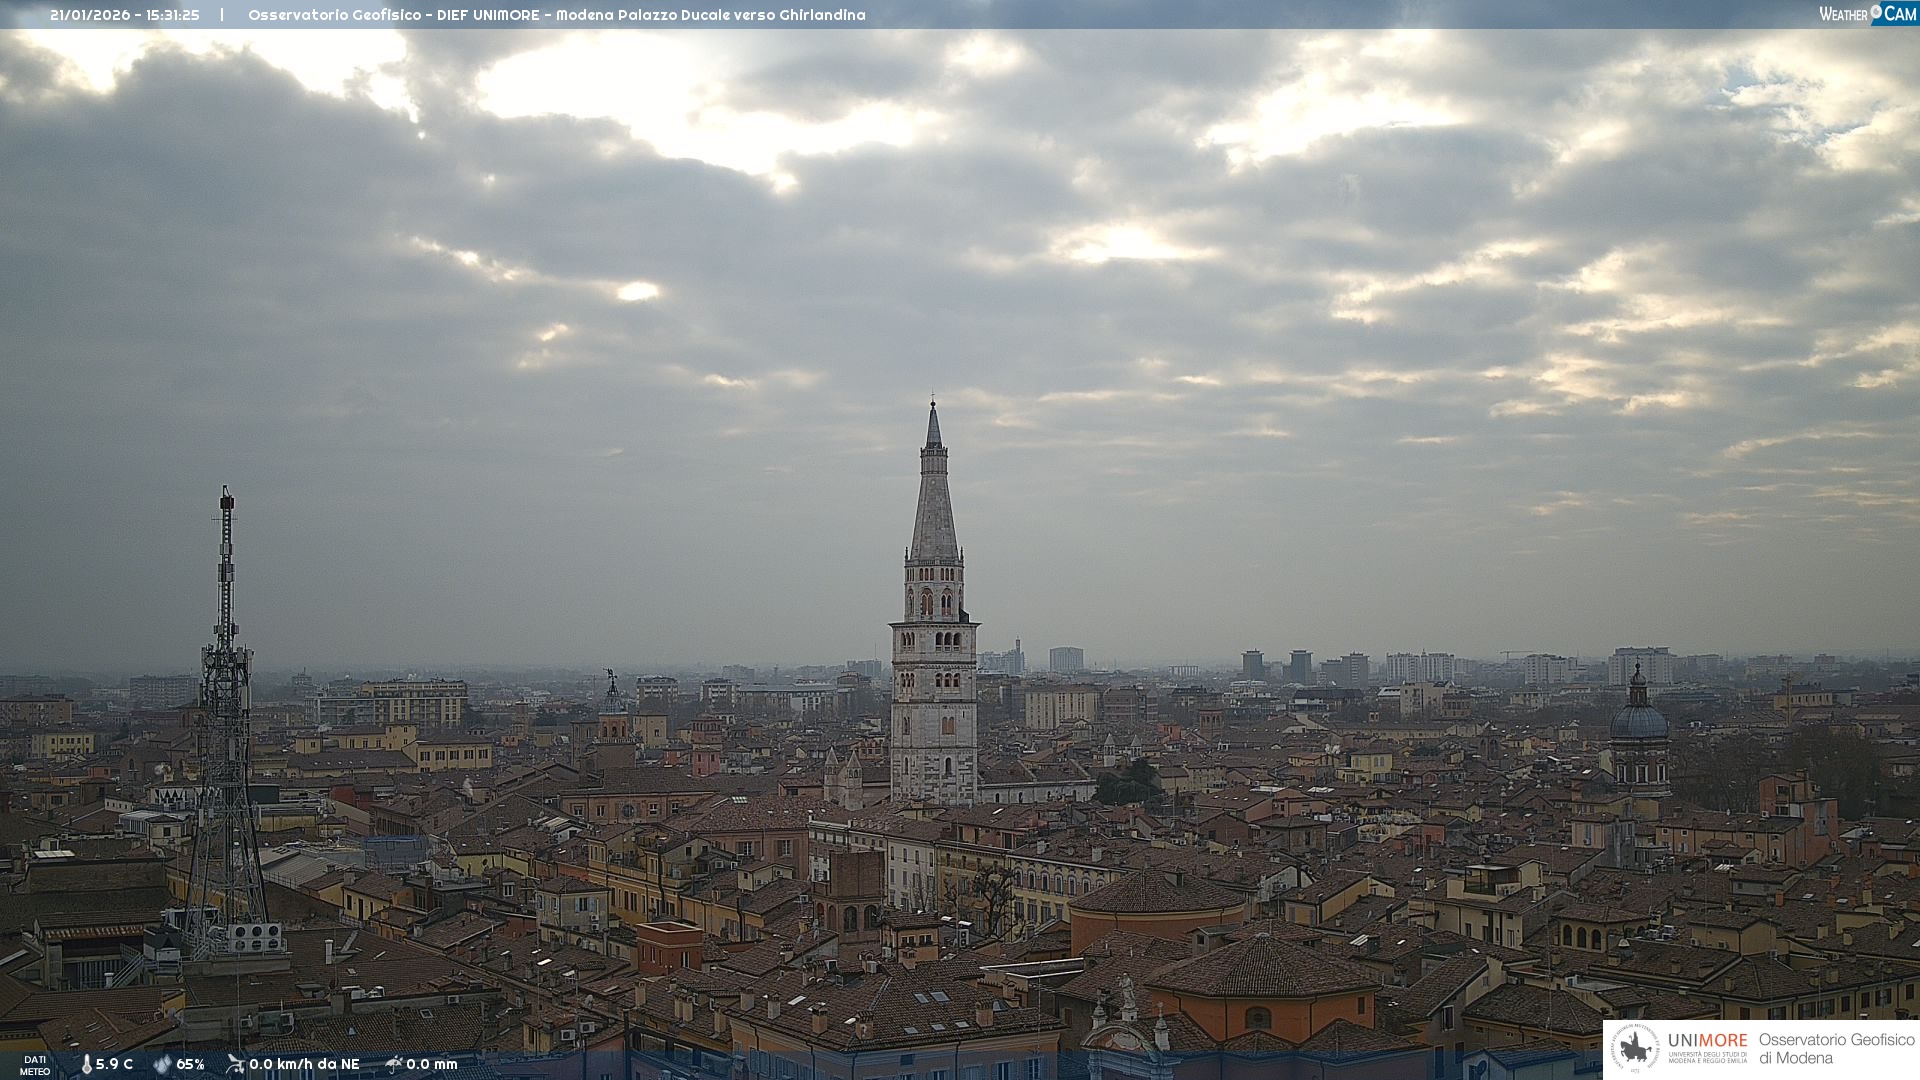Click the 65% humidity value

tap(190, 1064)
